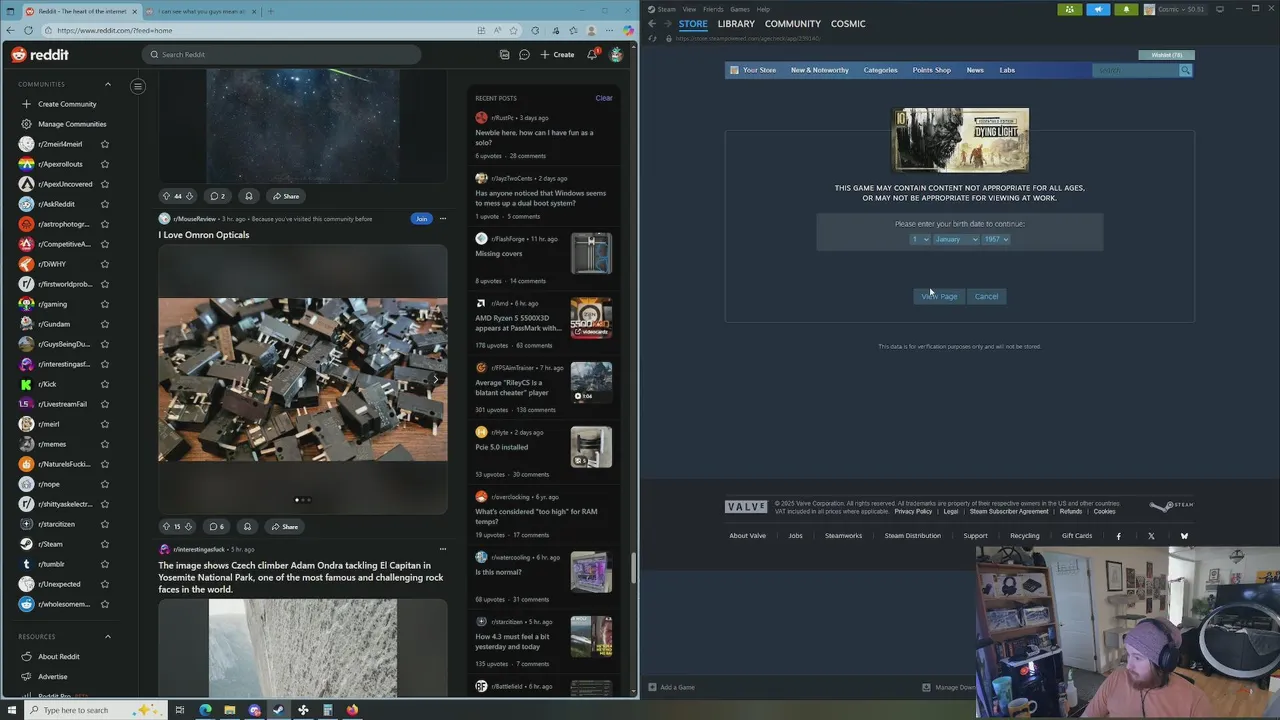Image resolution: width=1280 pixels, height=720 pixels.
Task: Open Windows Start menu
Action: (10, 710)
